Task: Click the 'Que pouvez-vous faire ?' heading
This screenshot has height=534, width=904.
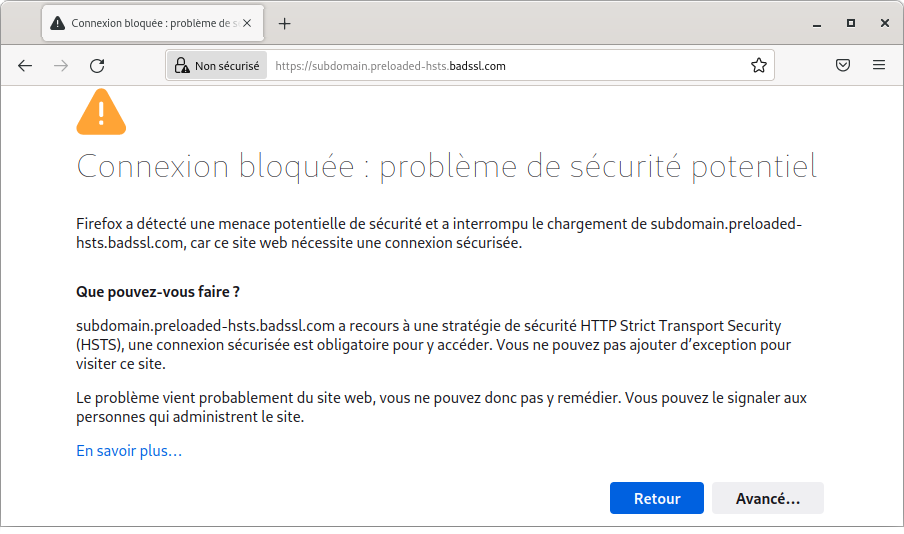Action: (x=158, y=292)
